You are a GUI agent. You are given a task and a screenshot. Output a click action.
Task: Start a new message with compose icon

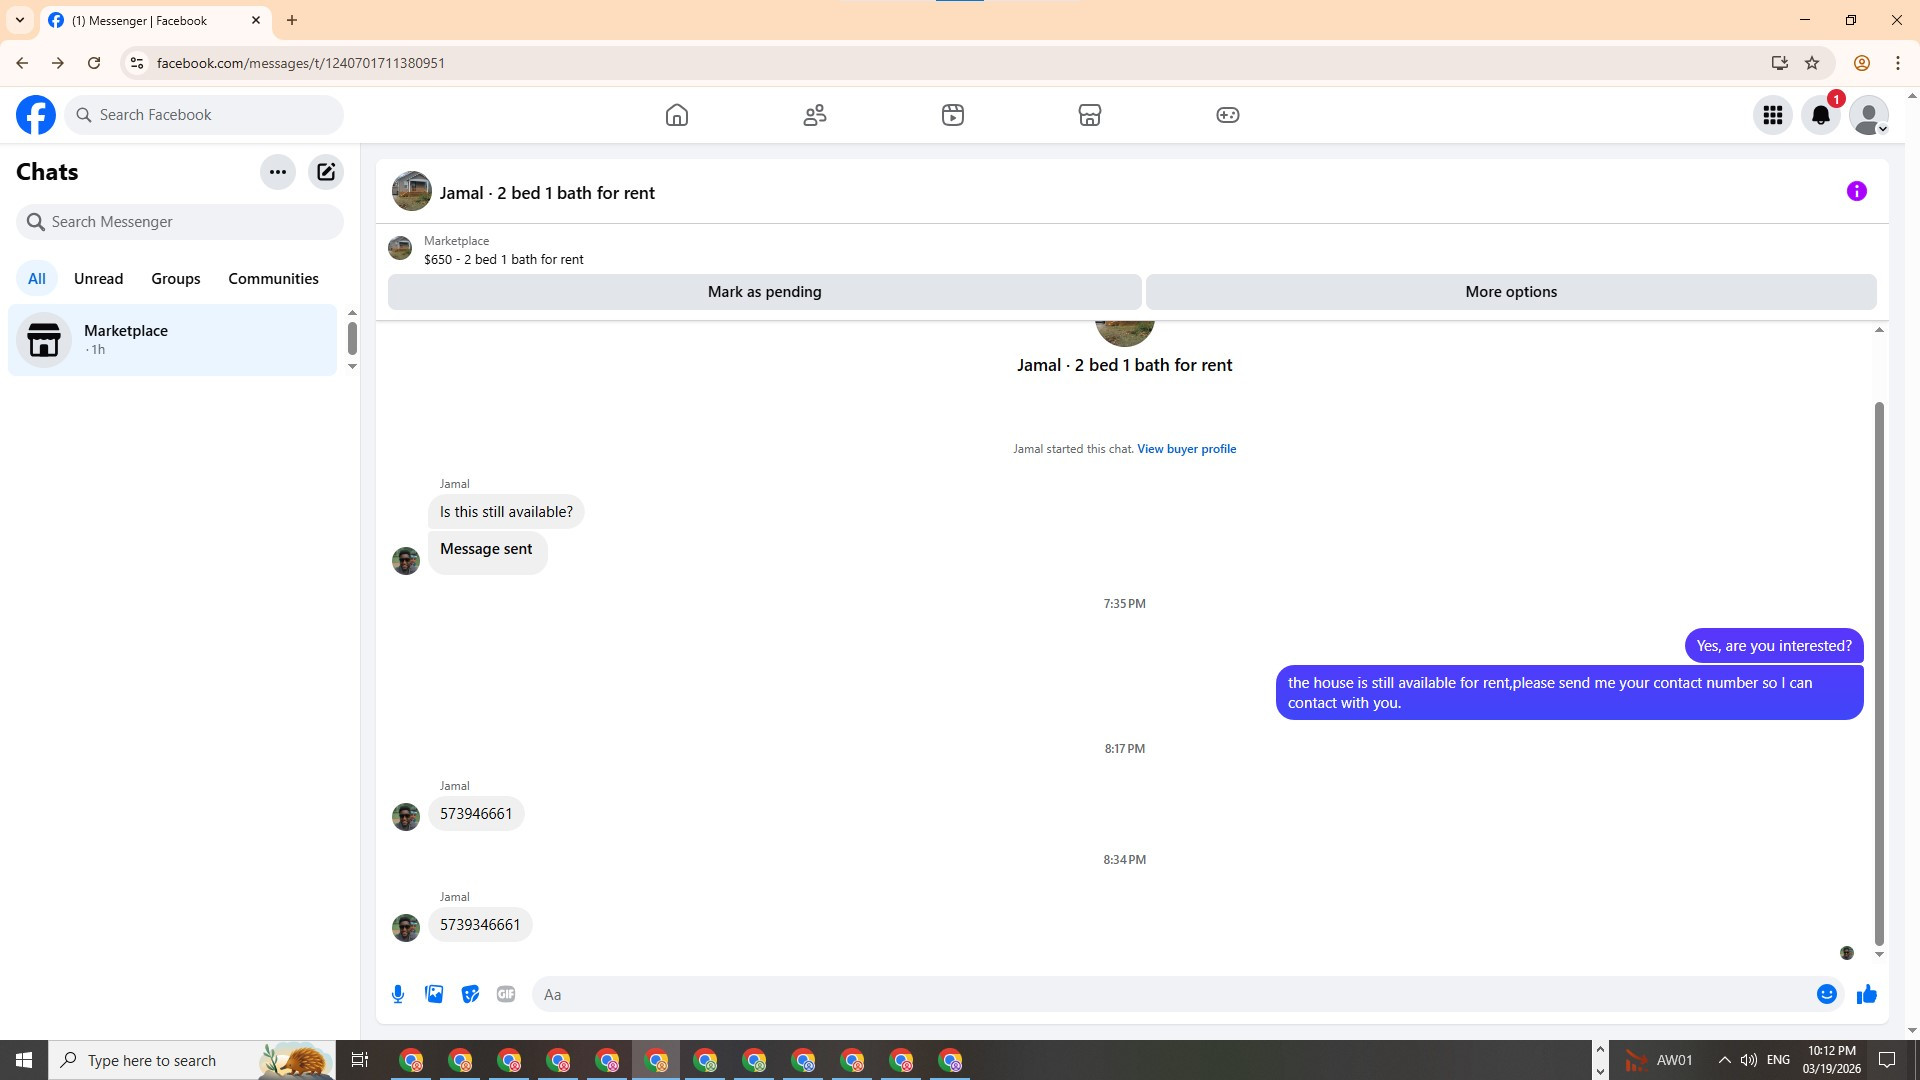tap(326, 172)
